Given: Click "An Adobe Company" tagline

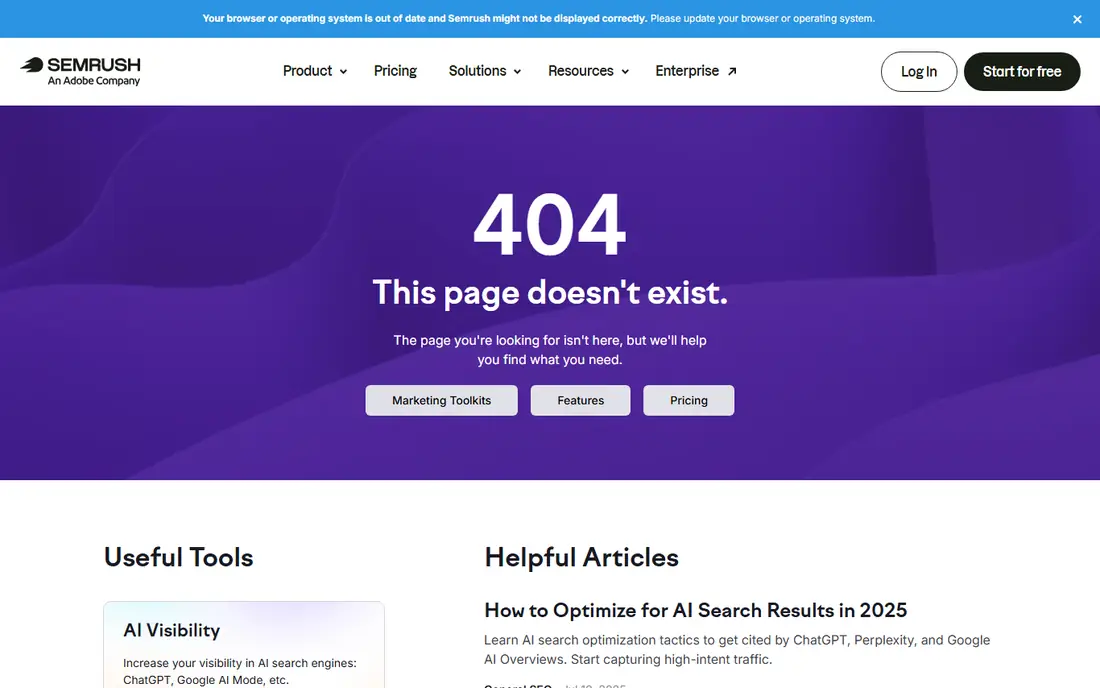Looking at the screenshot, I should coord(94,81).
